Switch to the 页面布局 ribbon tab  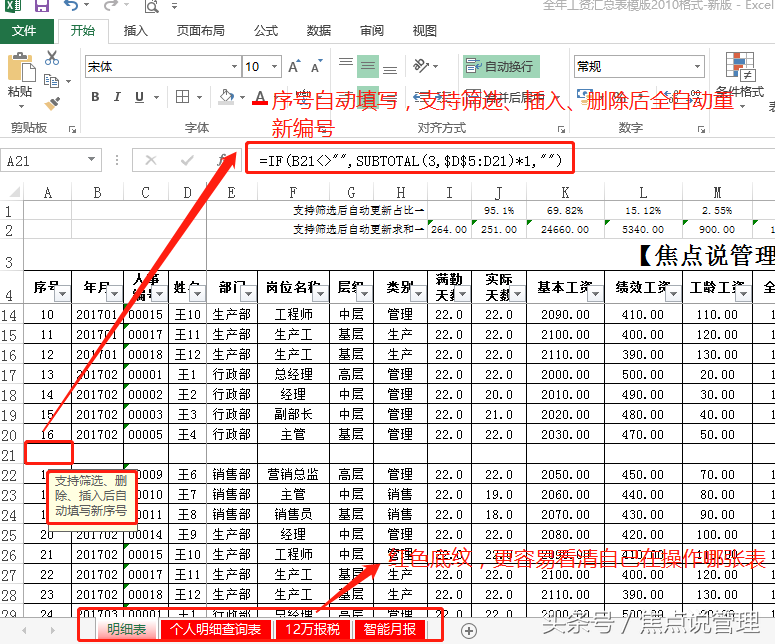pyautogui.click(x=201, y=31)
